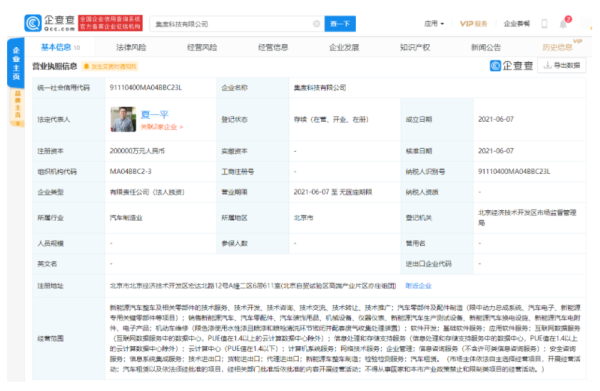This screenshot has height=391, width=600.
Task: Click the 企查查 logo in header
Action: pos(50,23)
